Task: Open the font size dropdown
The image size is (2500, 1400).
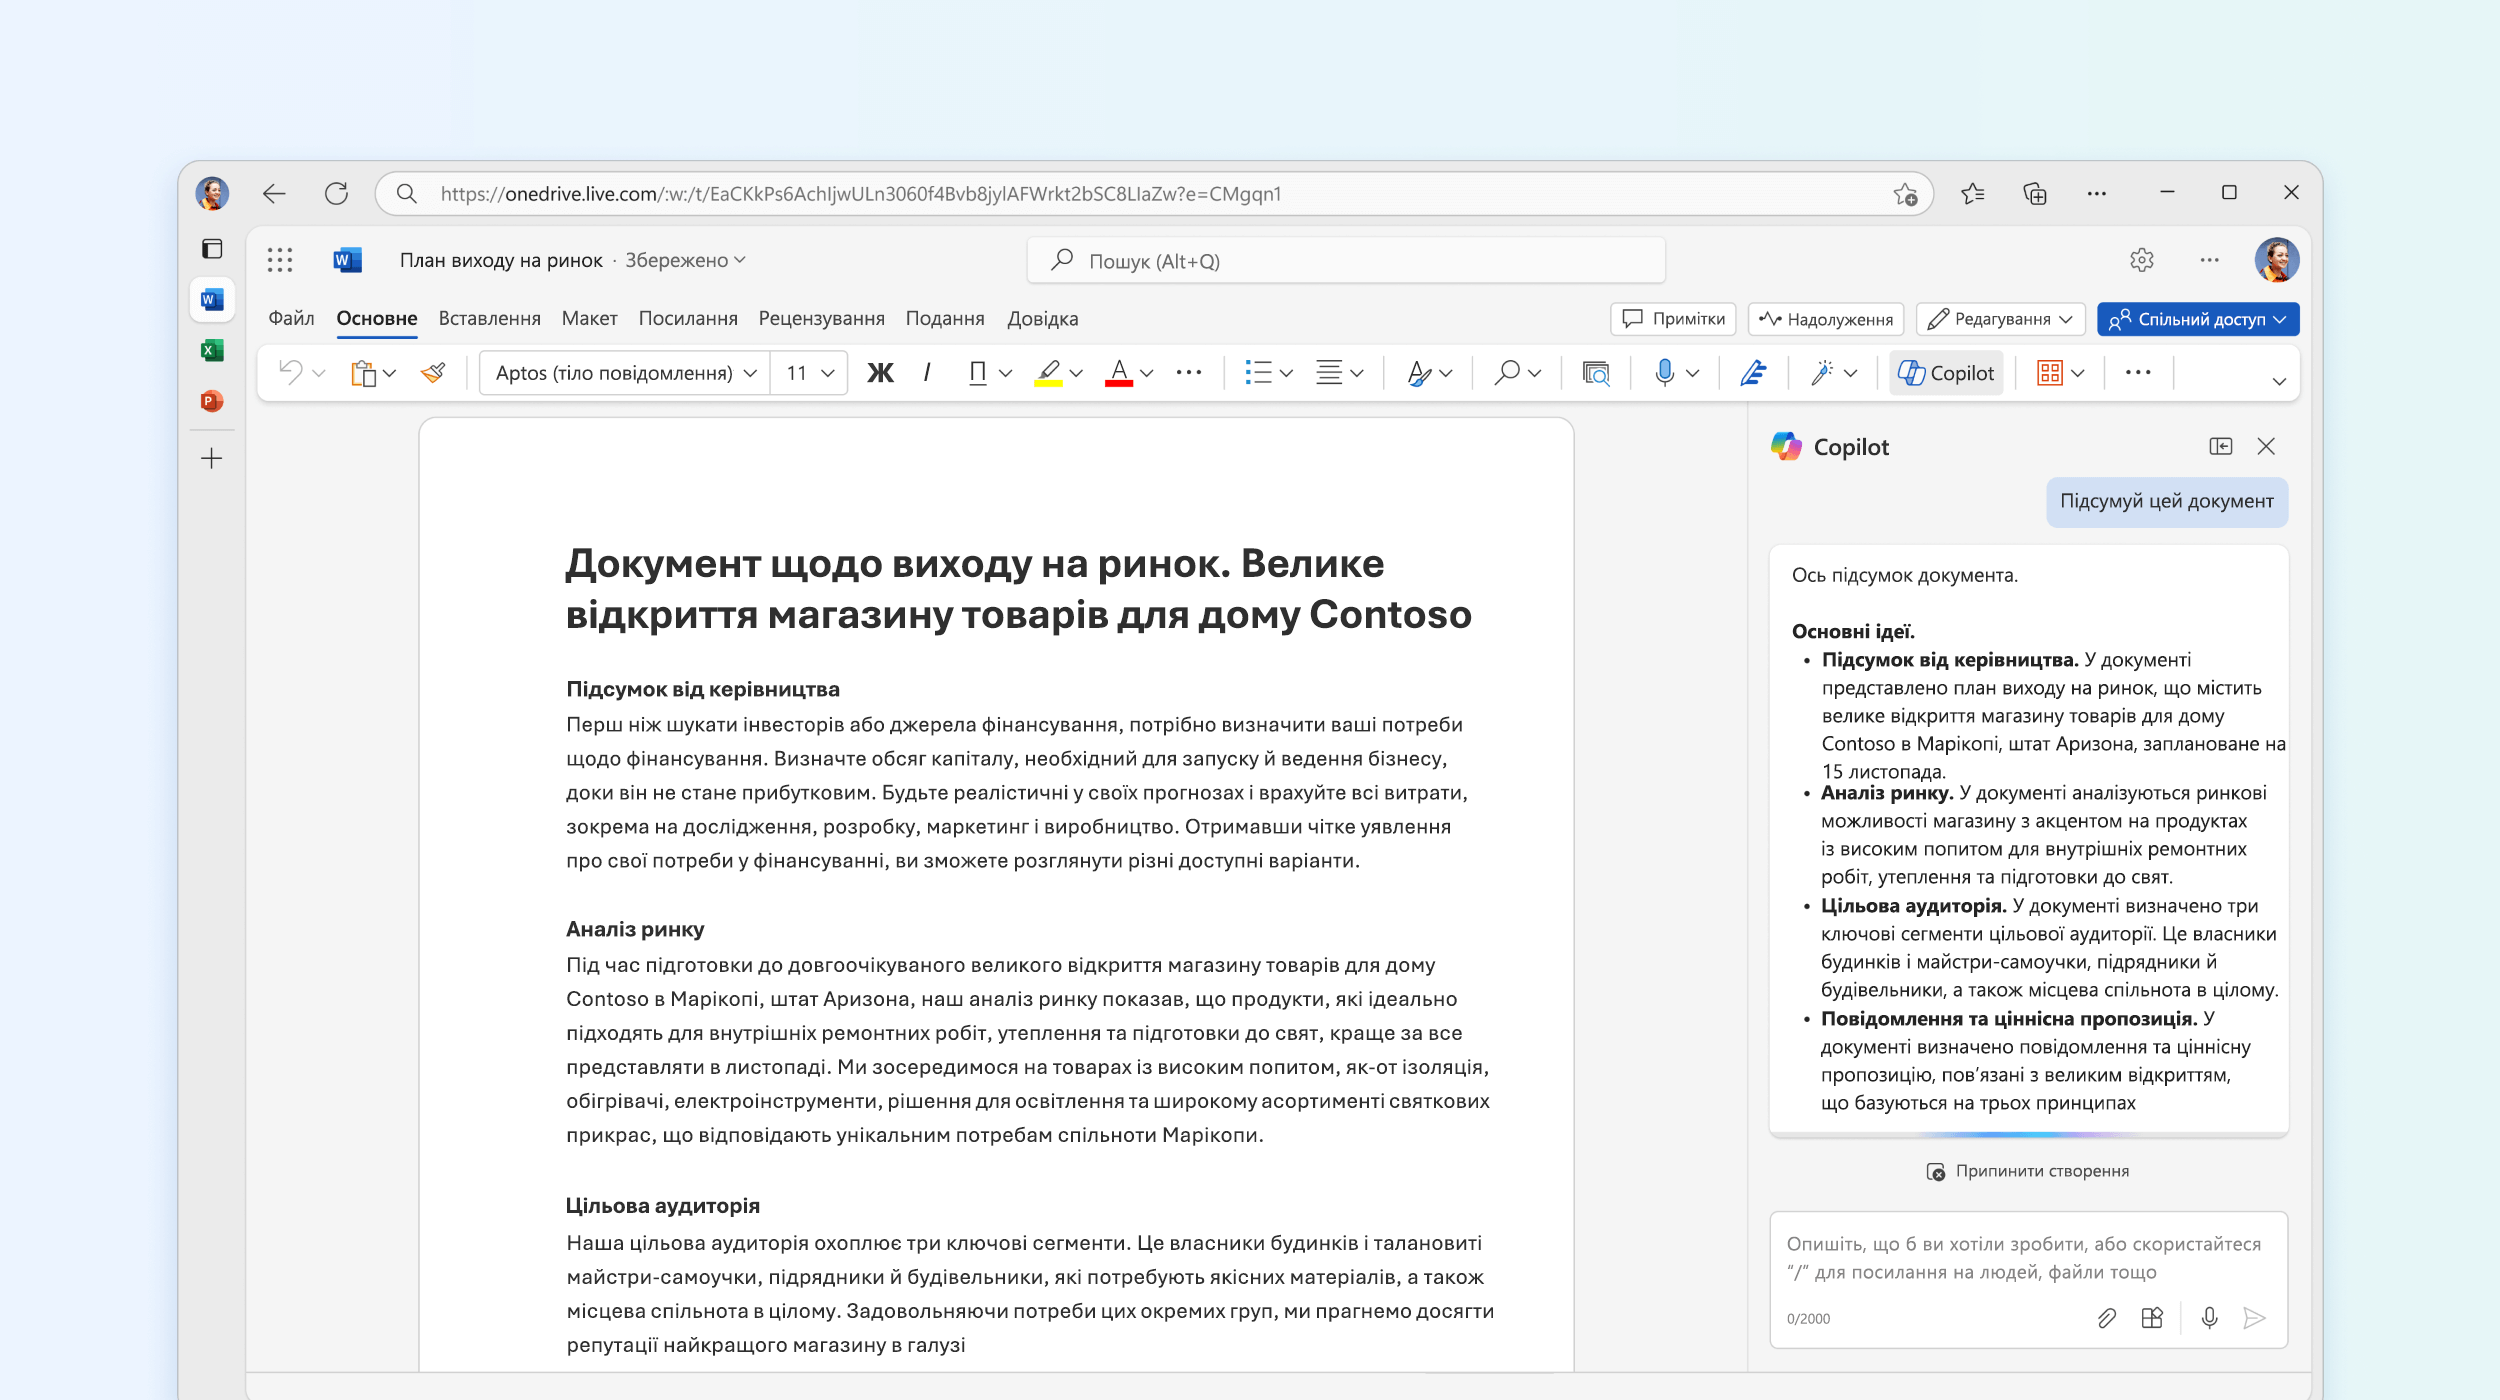Action: pyautogui.click(x=828, y=373)
